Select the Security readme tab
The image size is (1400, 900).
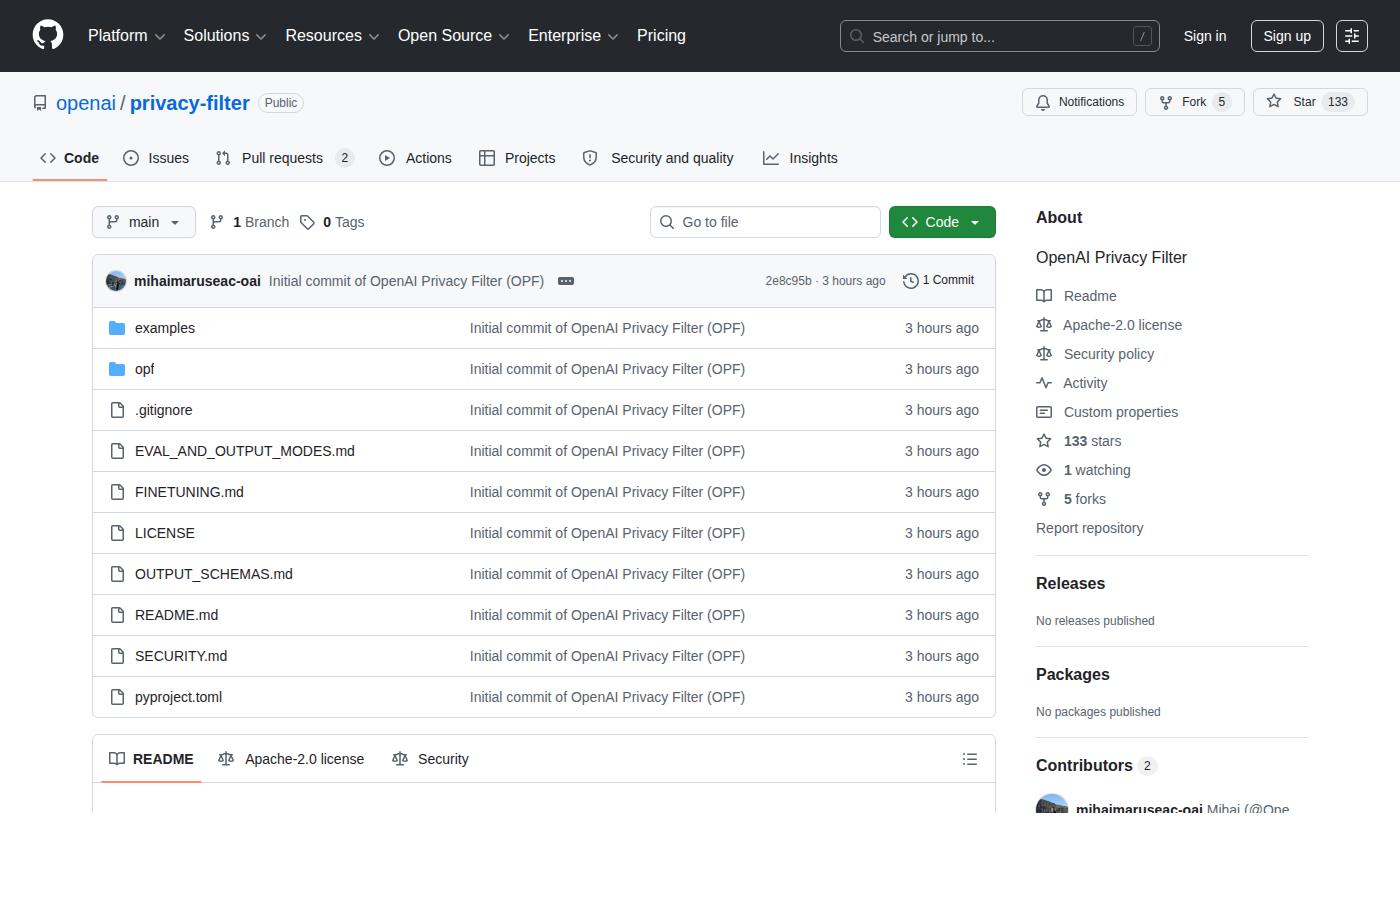431,759
